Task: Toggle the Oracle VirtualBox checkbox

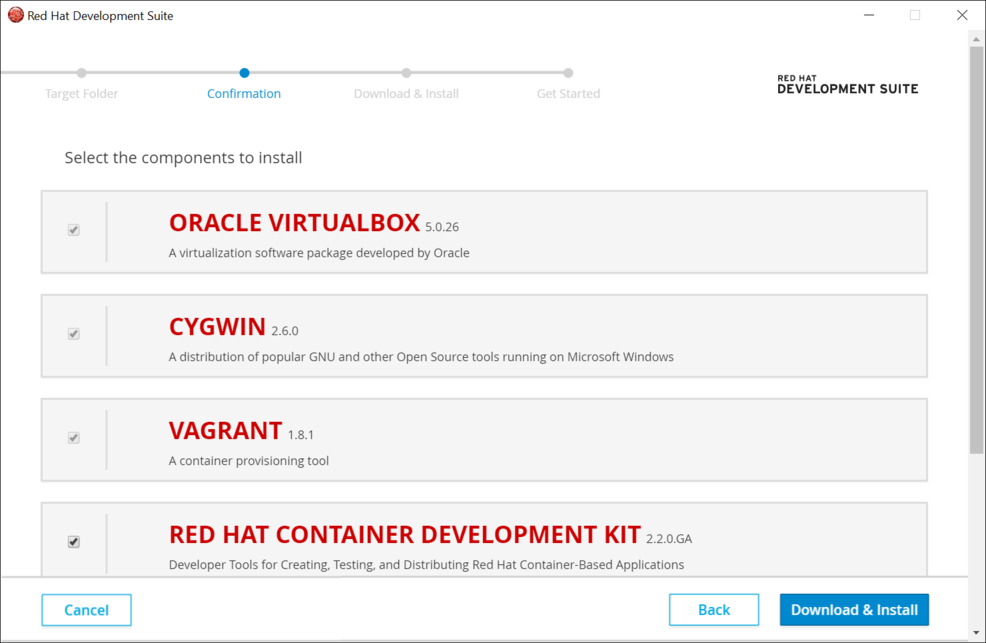Action: [x=73, y=230]
